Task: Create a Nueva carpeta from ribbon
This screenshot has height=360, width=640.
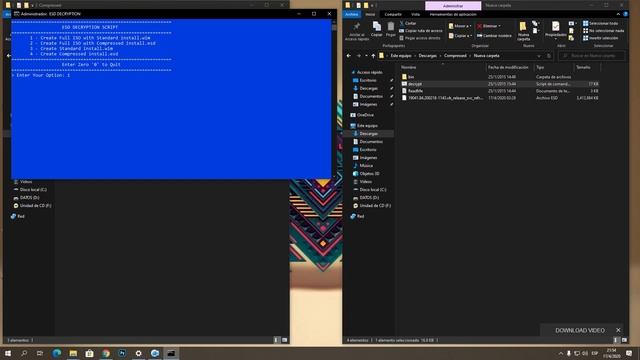Action: point(523,31)
